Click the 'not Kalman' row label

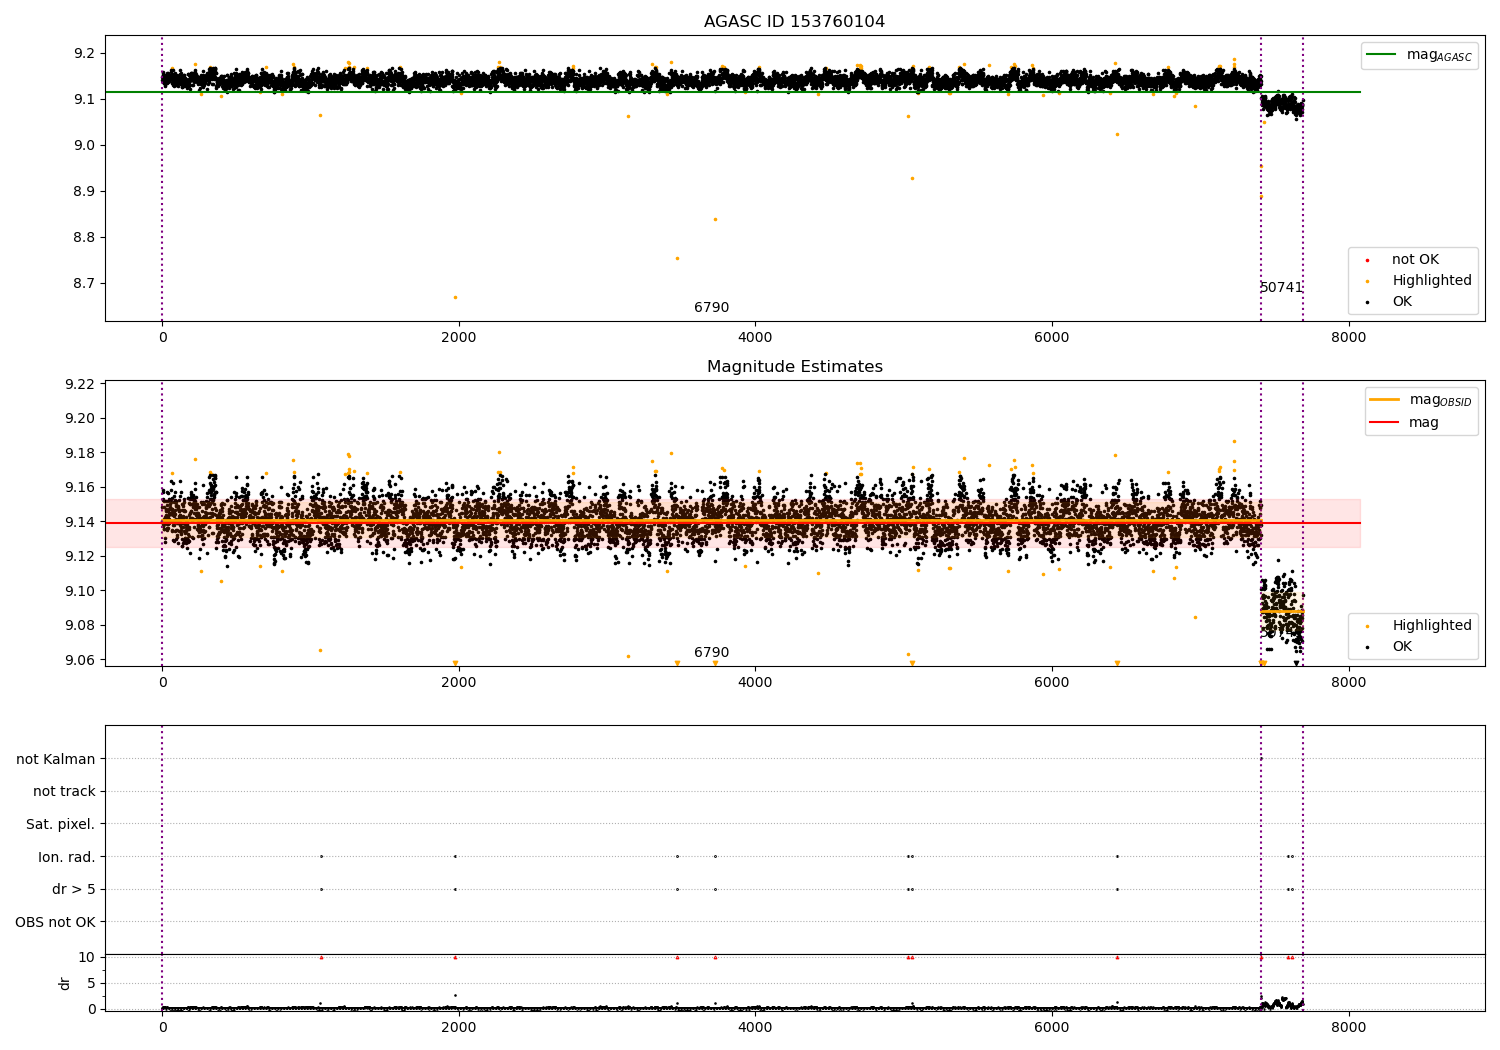click(x=56, y=760)
